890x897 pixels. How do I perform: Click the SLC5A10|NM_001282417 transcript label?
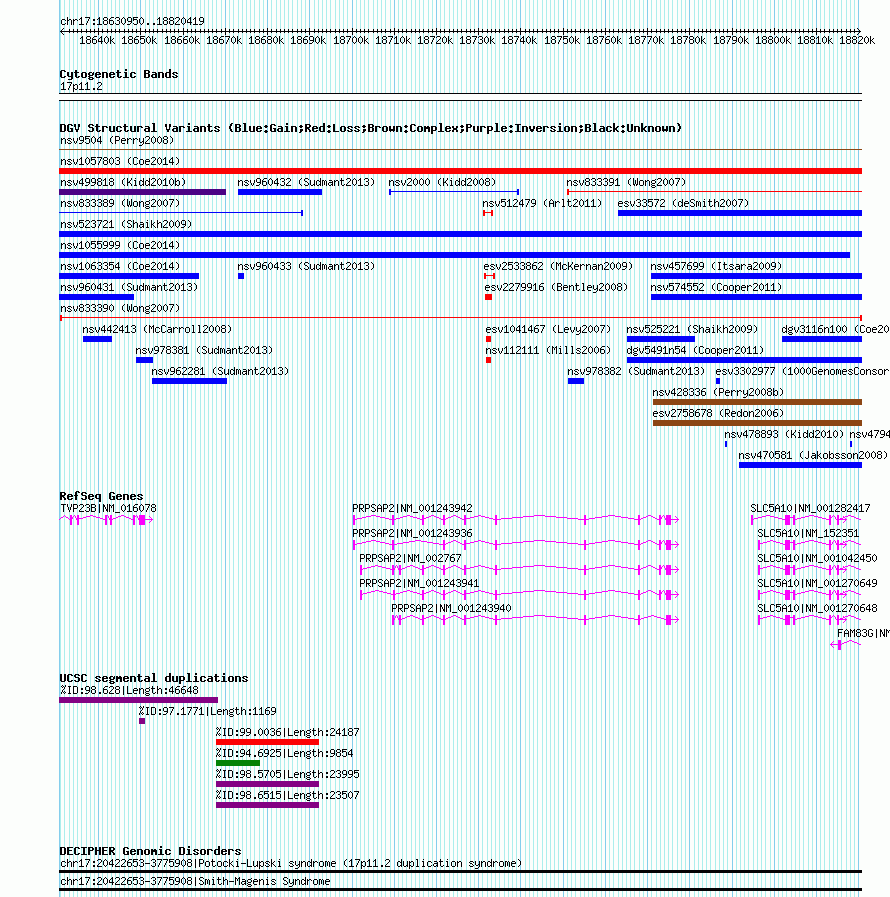810,508
